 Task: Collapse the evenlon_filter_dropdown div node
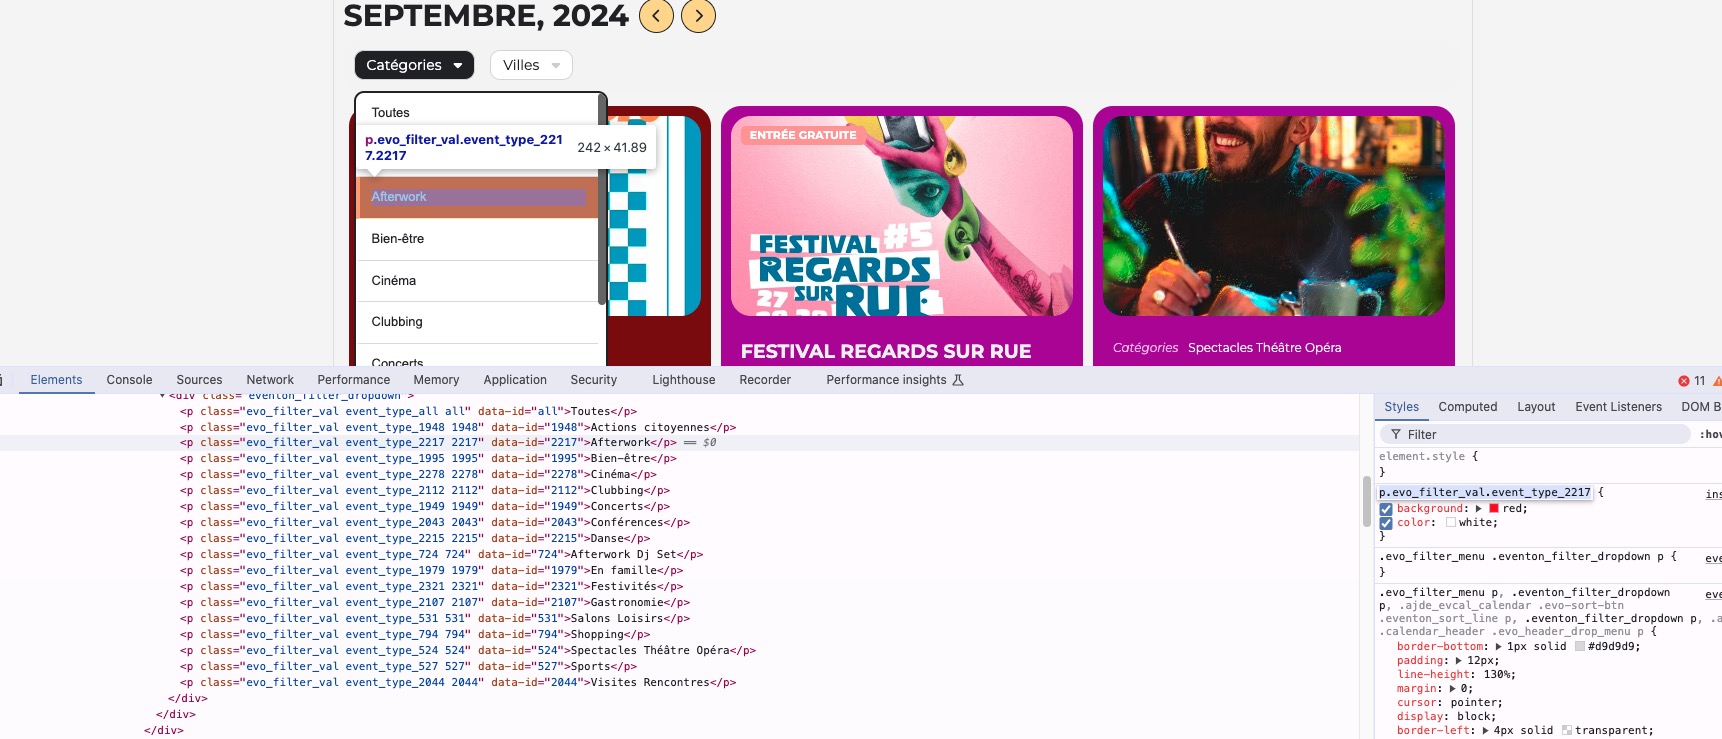(162, 397)
